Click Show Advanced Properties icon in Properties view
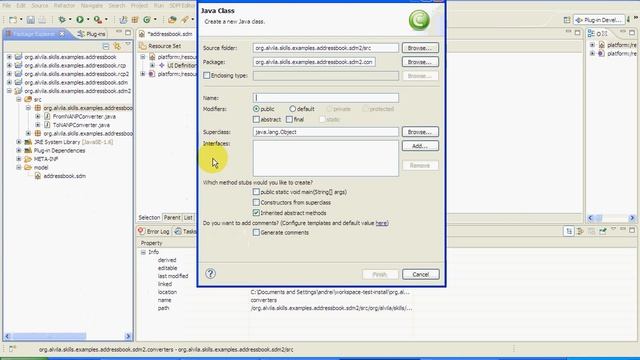Screen dimensions: 640x360 [580, 231]
